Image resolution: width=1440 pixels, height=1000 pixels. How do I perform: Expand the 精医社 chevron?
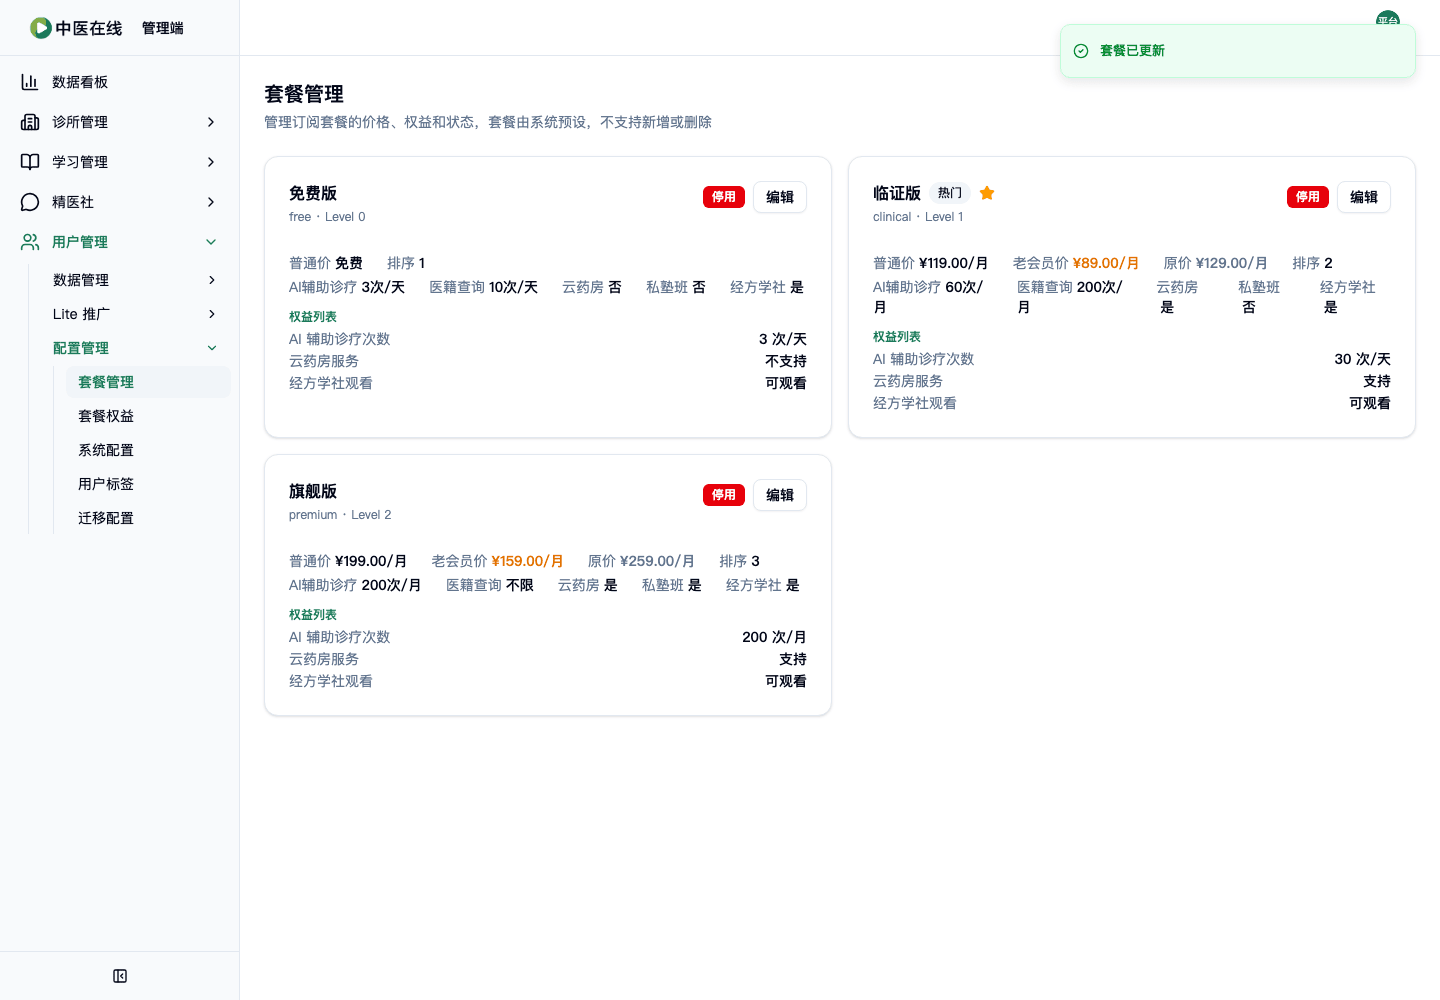pos(211,202)
